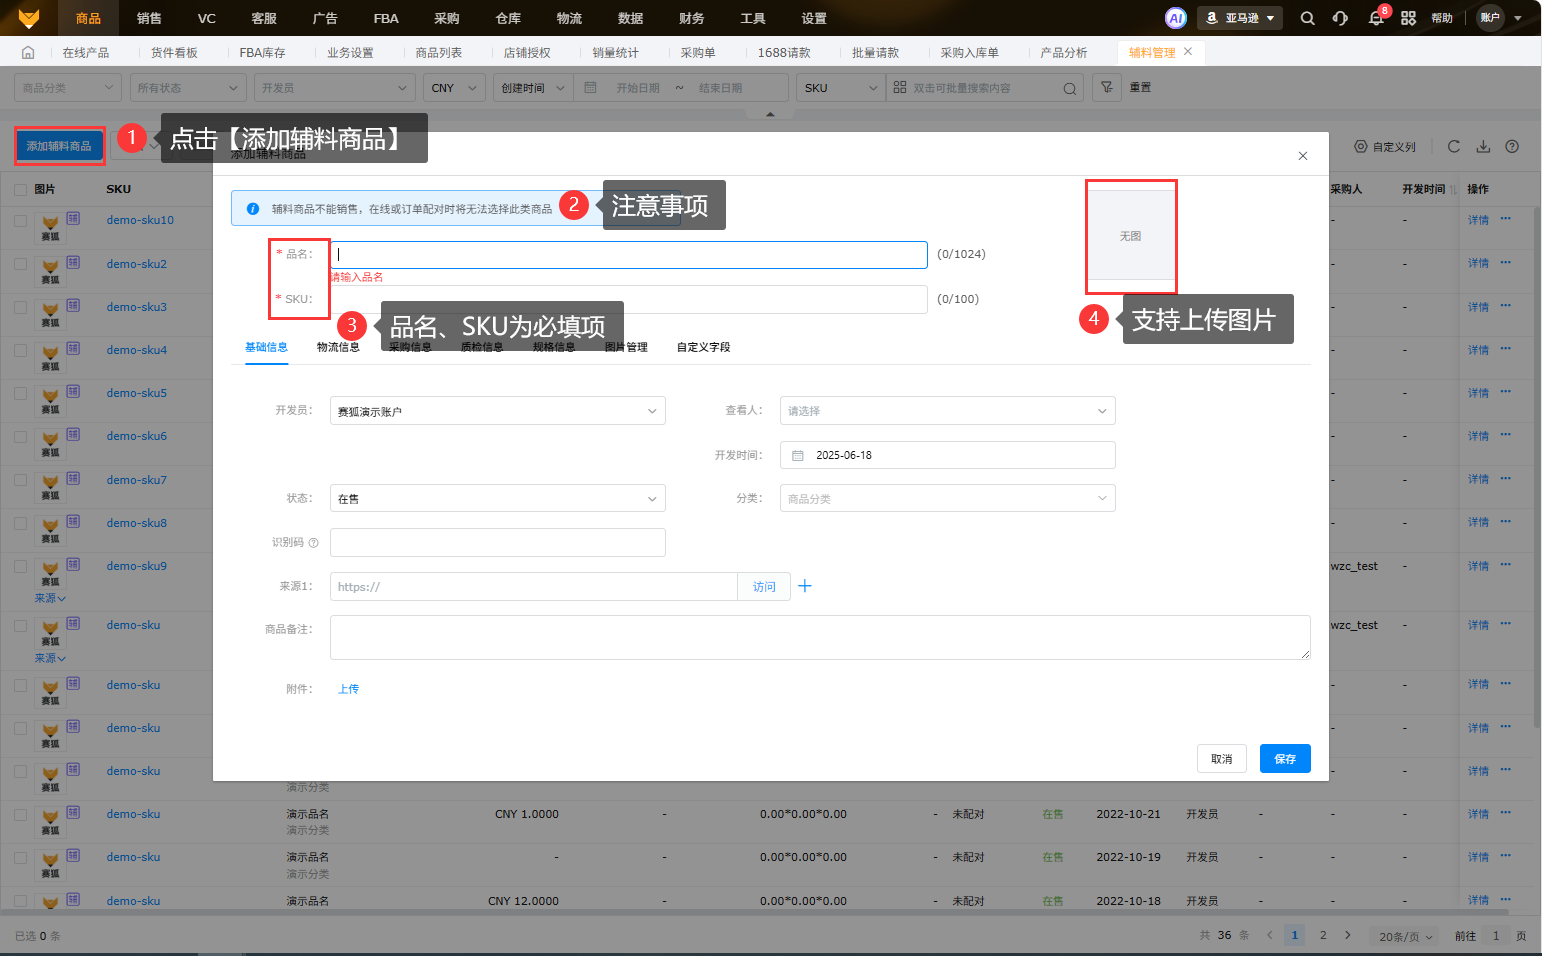Open the notifications bell with badge 8

point(1376,18)
